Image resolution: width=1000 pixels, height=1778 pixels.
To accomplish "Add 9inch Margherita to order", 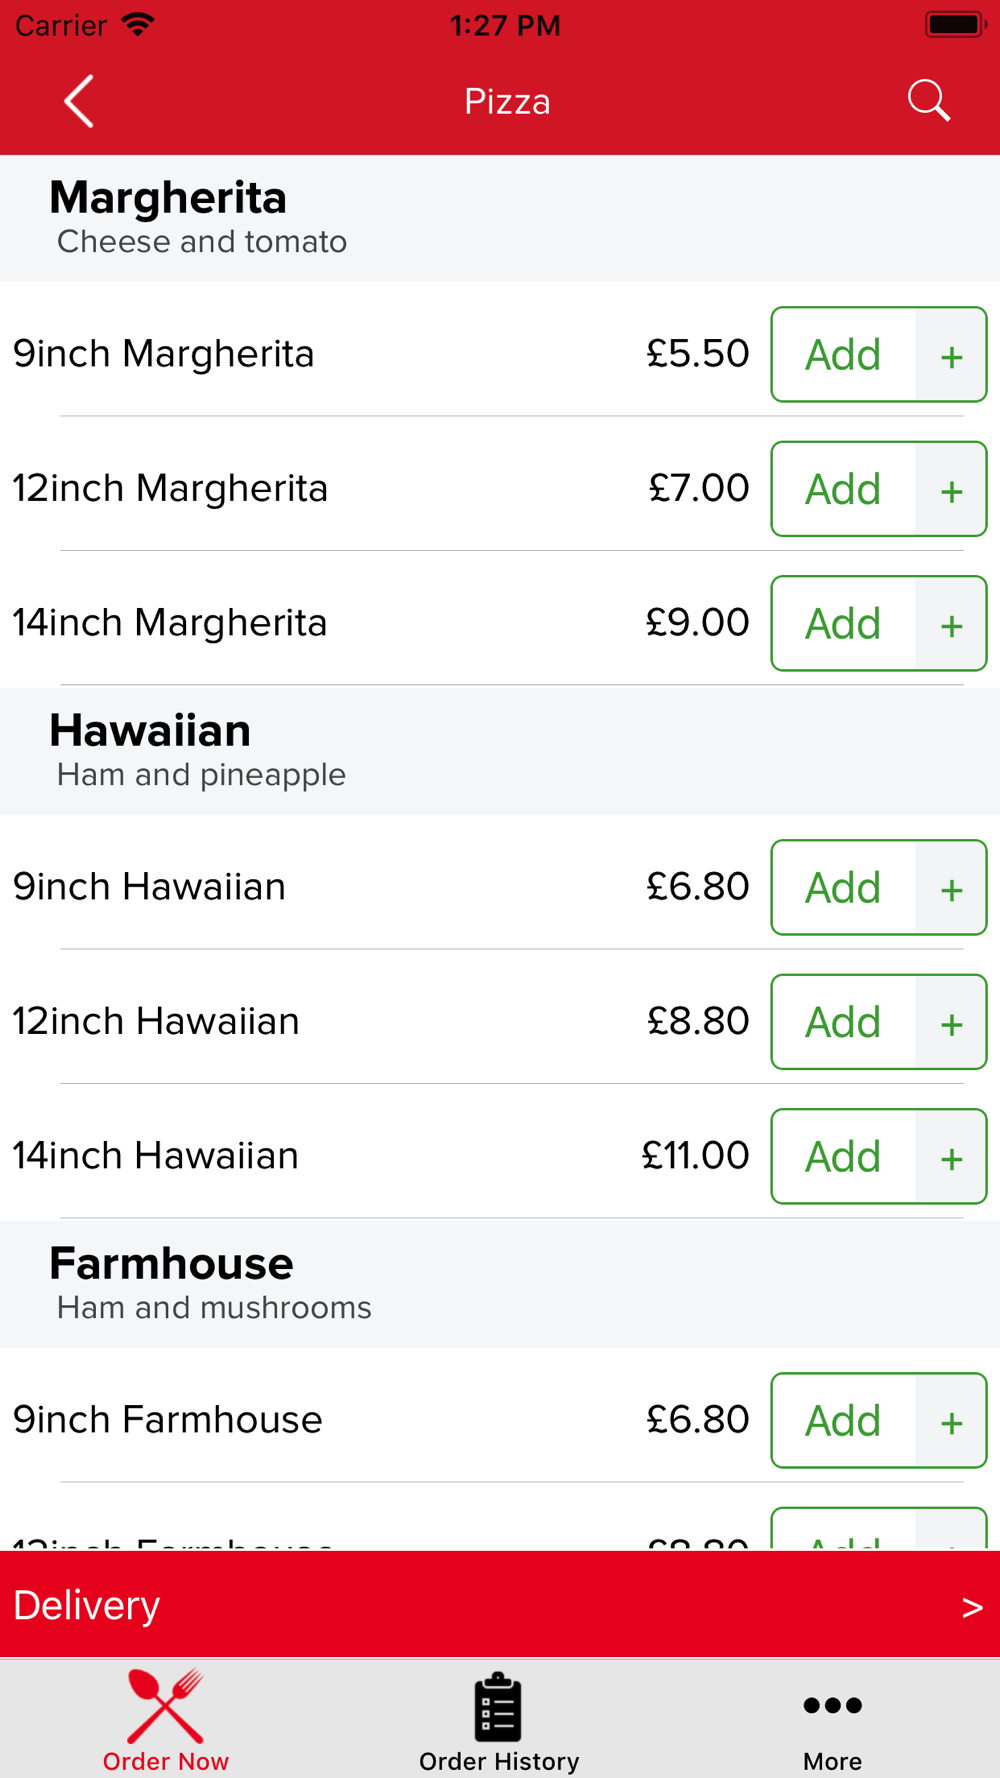I will point(843,355).
